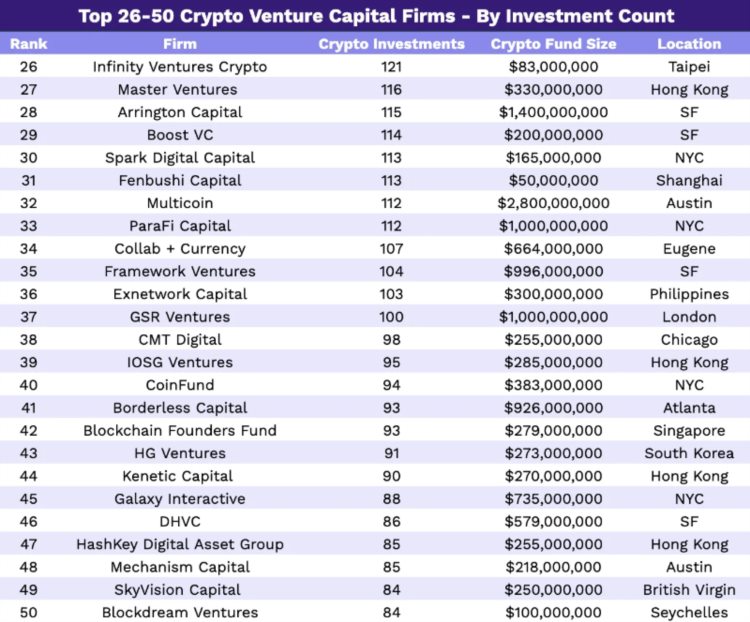Select the Firm column header
Image resolution: width=750 pixels, height=622 pixels.
[180, 44]
